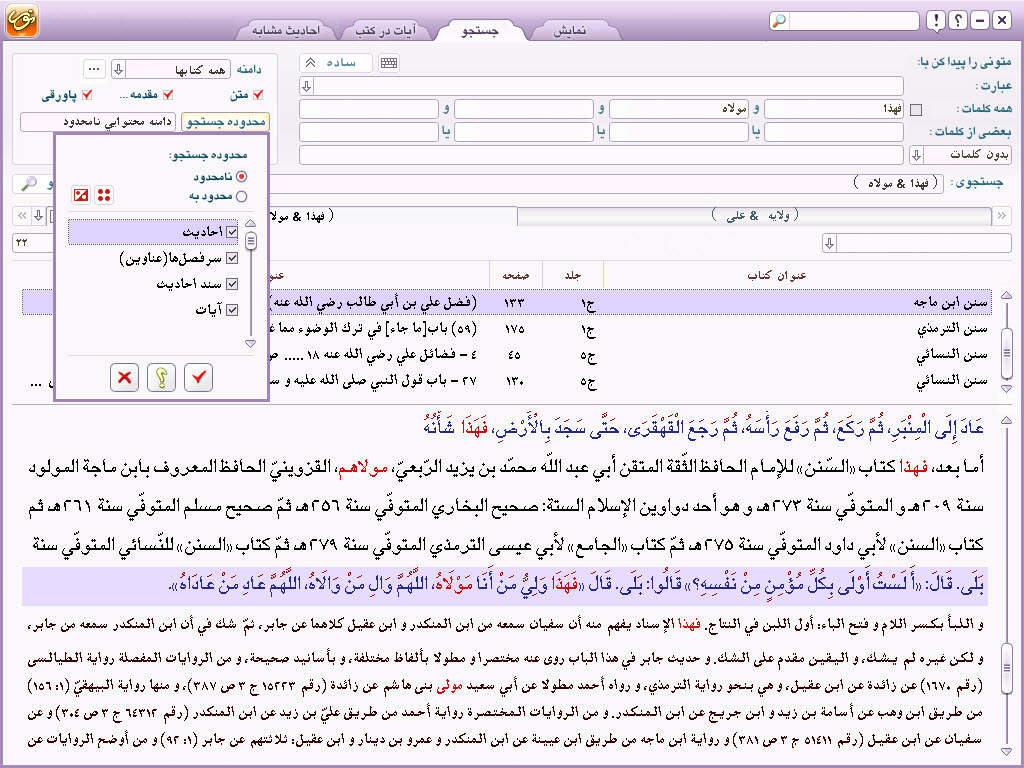The image size is (1024, 768).
Task: Open the احادیث مشابه tab
Action: point(285,30)
